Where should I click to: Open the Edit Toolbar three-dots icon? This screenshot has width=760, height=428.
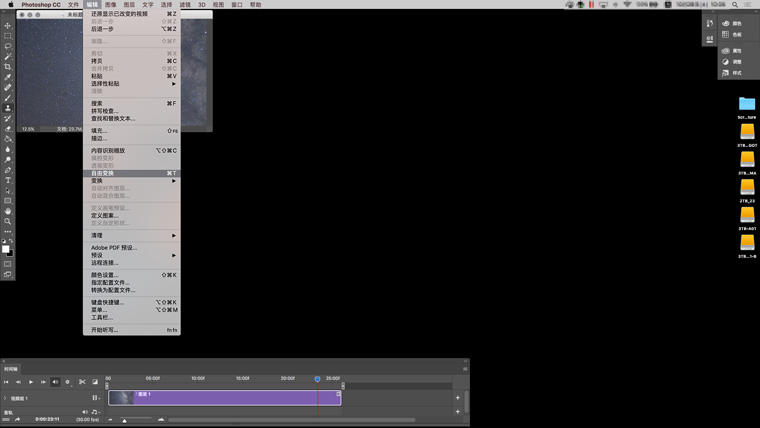coord(8,232)
